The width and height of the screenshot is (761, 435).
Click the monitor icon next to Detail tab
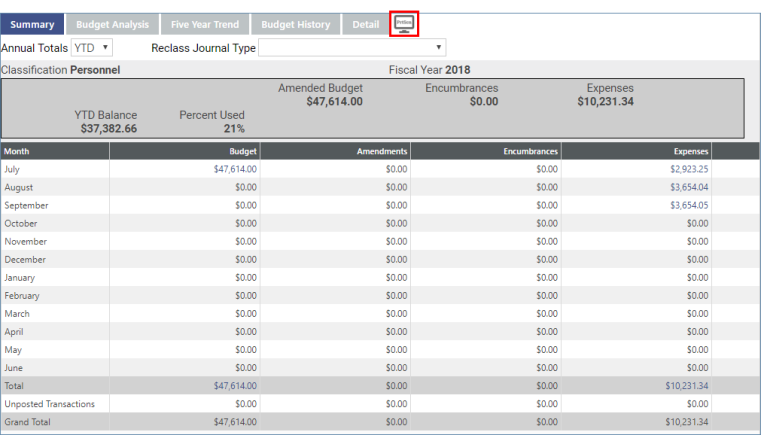pos(404,24)
